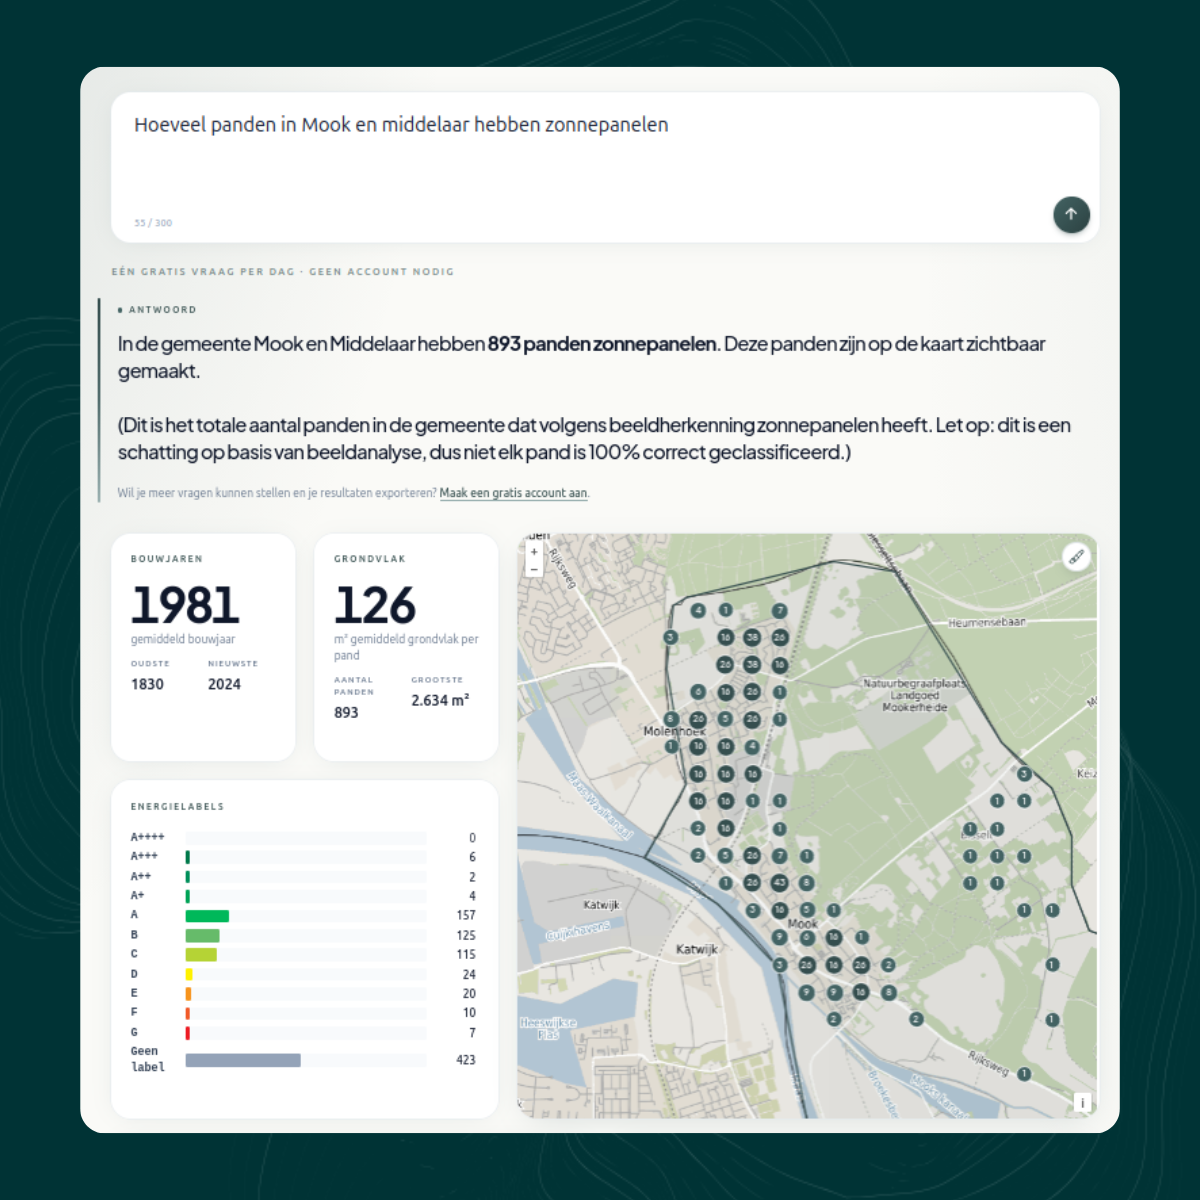Zoom out on the map
Viewport: 1200px width, 1200px height.
(534, 569)
